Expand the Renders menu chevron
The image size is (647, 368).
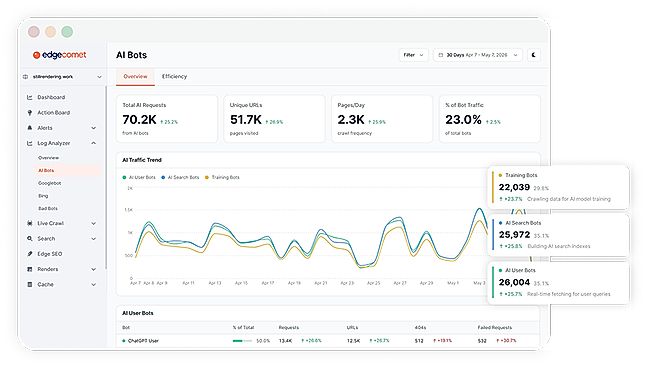[x=94, y=269]
